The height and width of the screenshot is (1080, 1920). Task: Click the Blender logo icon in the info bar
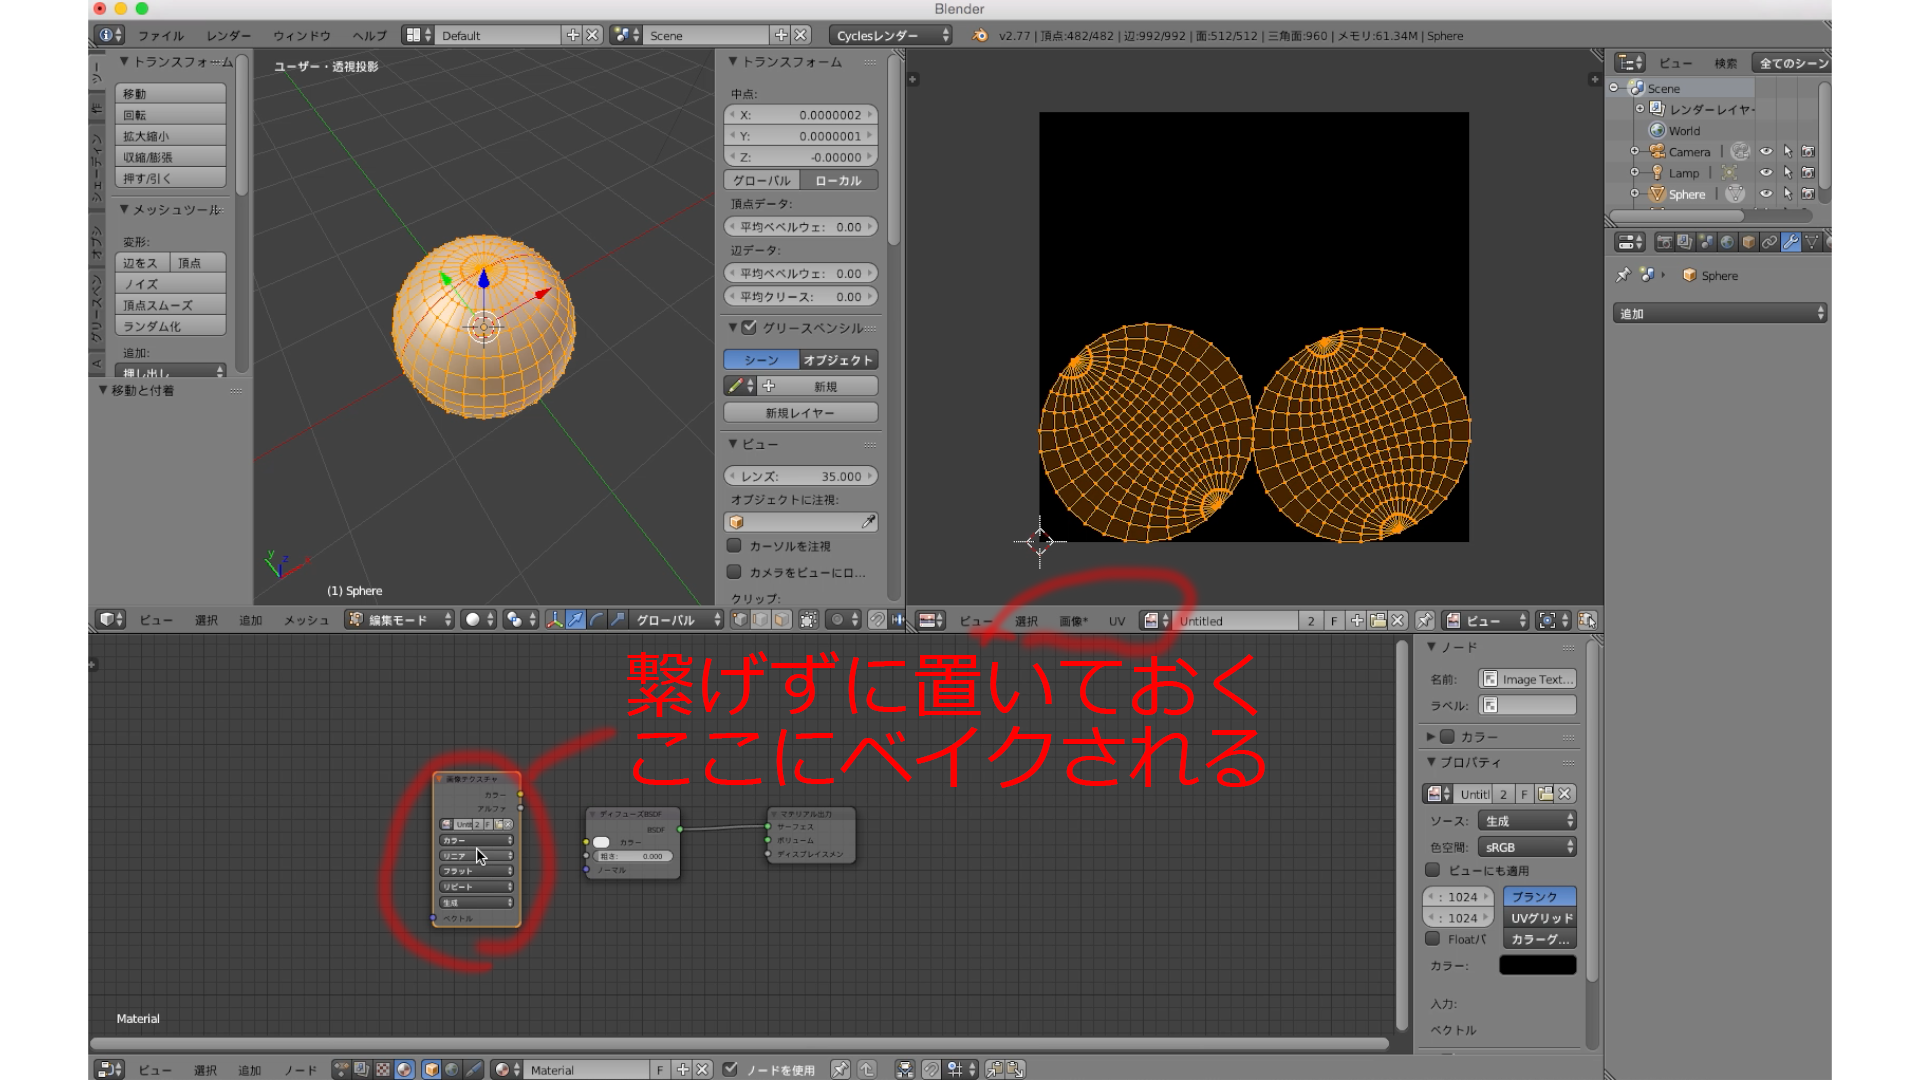point(980,35)
